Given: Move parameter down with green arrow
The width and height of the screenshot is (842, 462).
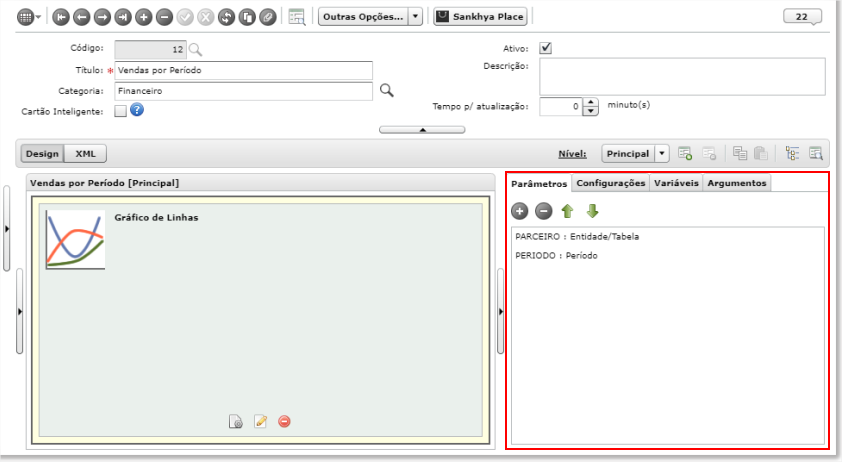Looking at the screenshot, I should click(x=592, y=211).
